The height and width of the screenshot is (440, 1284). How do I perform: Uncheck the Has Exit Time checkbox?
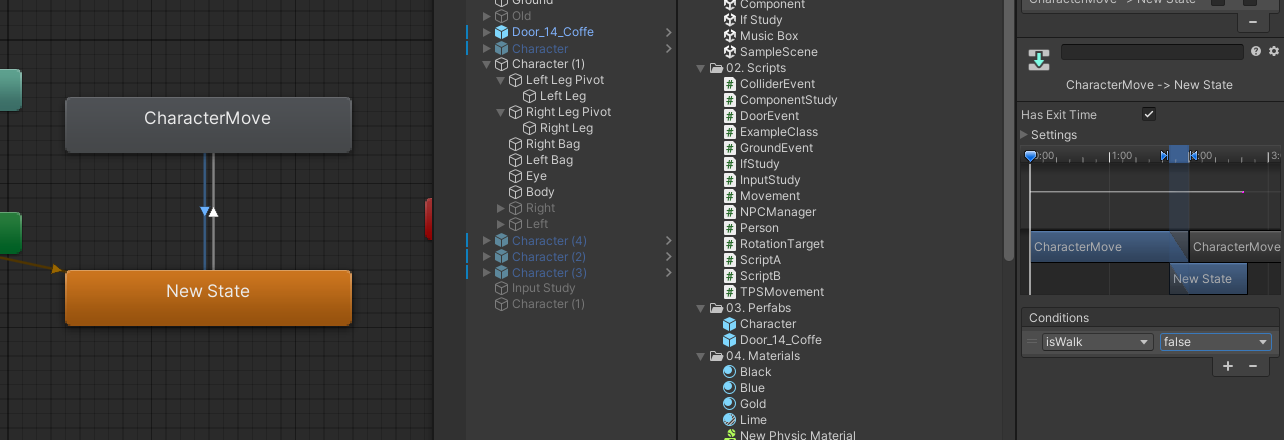coord(1149,115)
